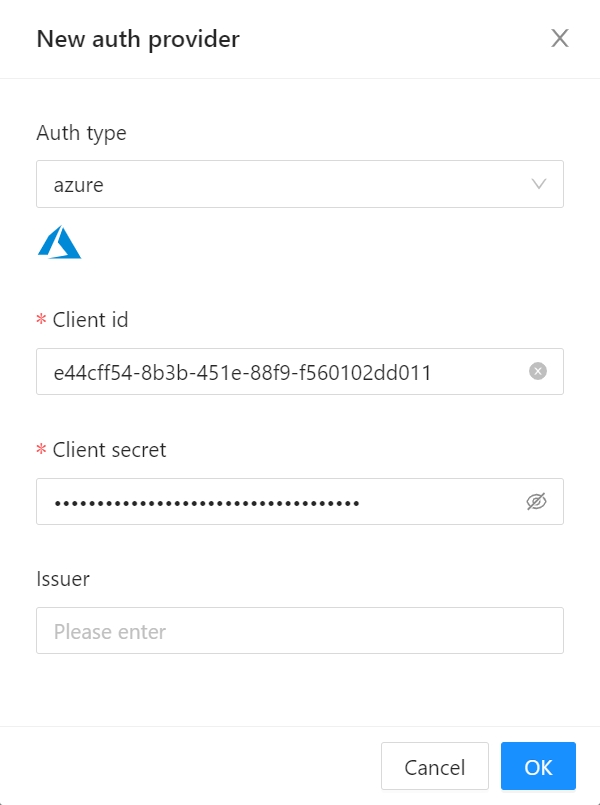Click the empty Issuer input field

coord(299,631)
